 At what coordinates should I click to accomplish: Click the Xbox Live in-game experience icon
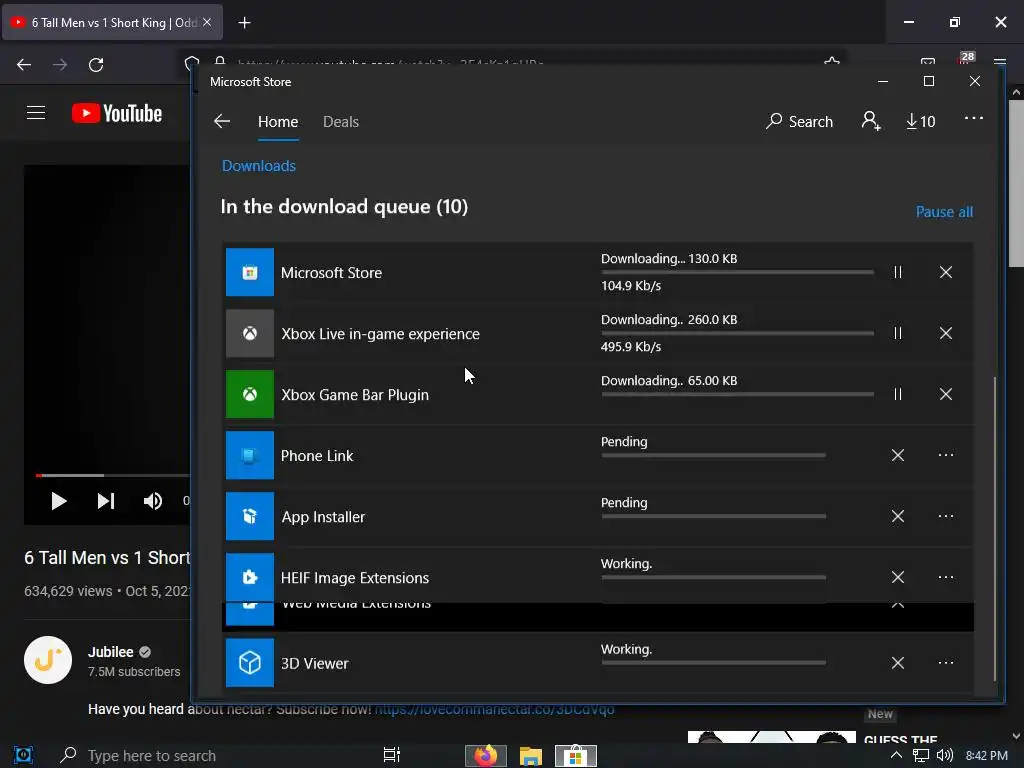point(249,333)
